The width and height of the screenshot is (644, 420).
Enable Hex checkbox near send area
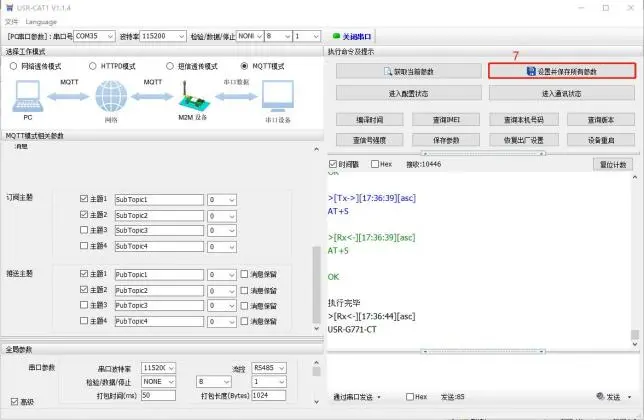(409, 397)
